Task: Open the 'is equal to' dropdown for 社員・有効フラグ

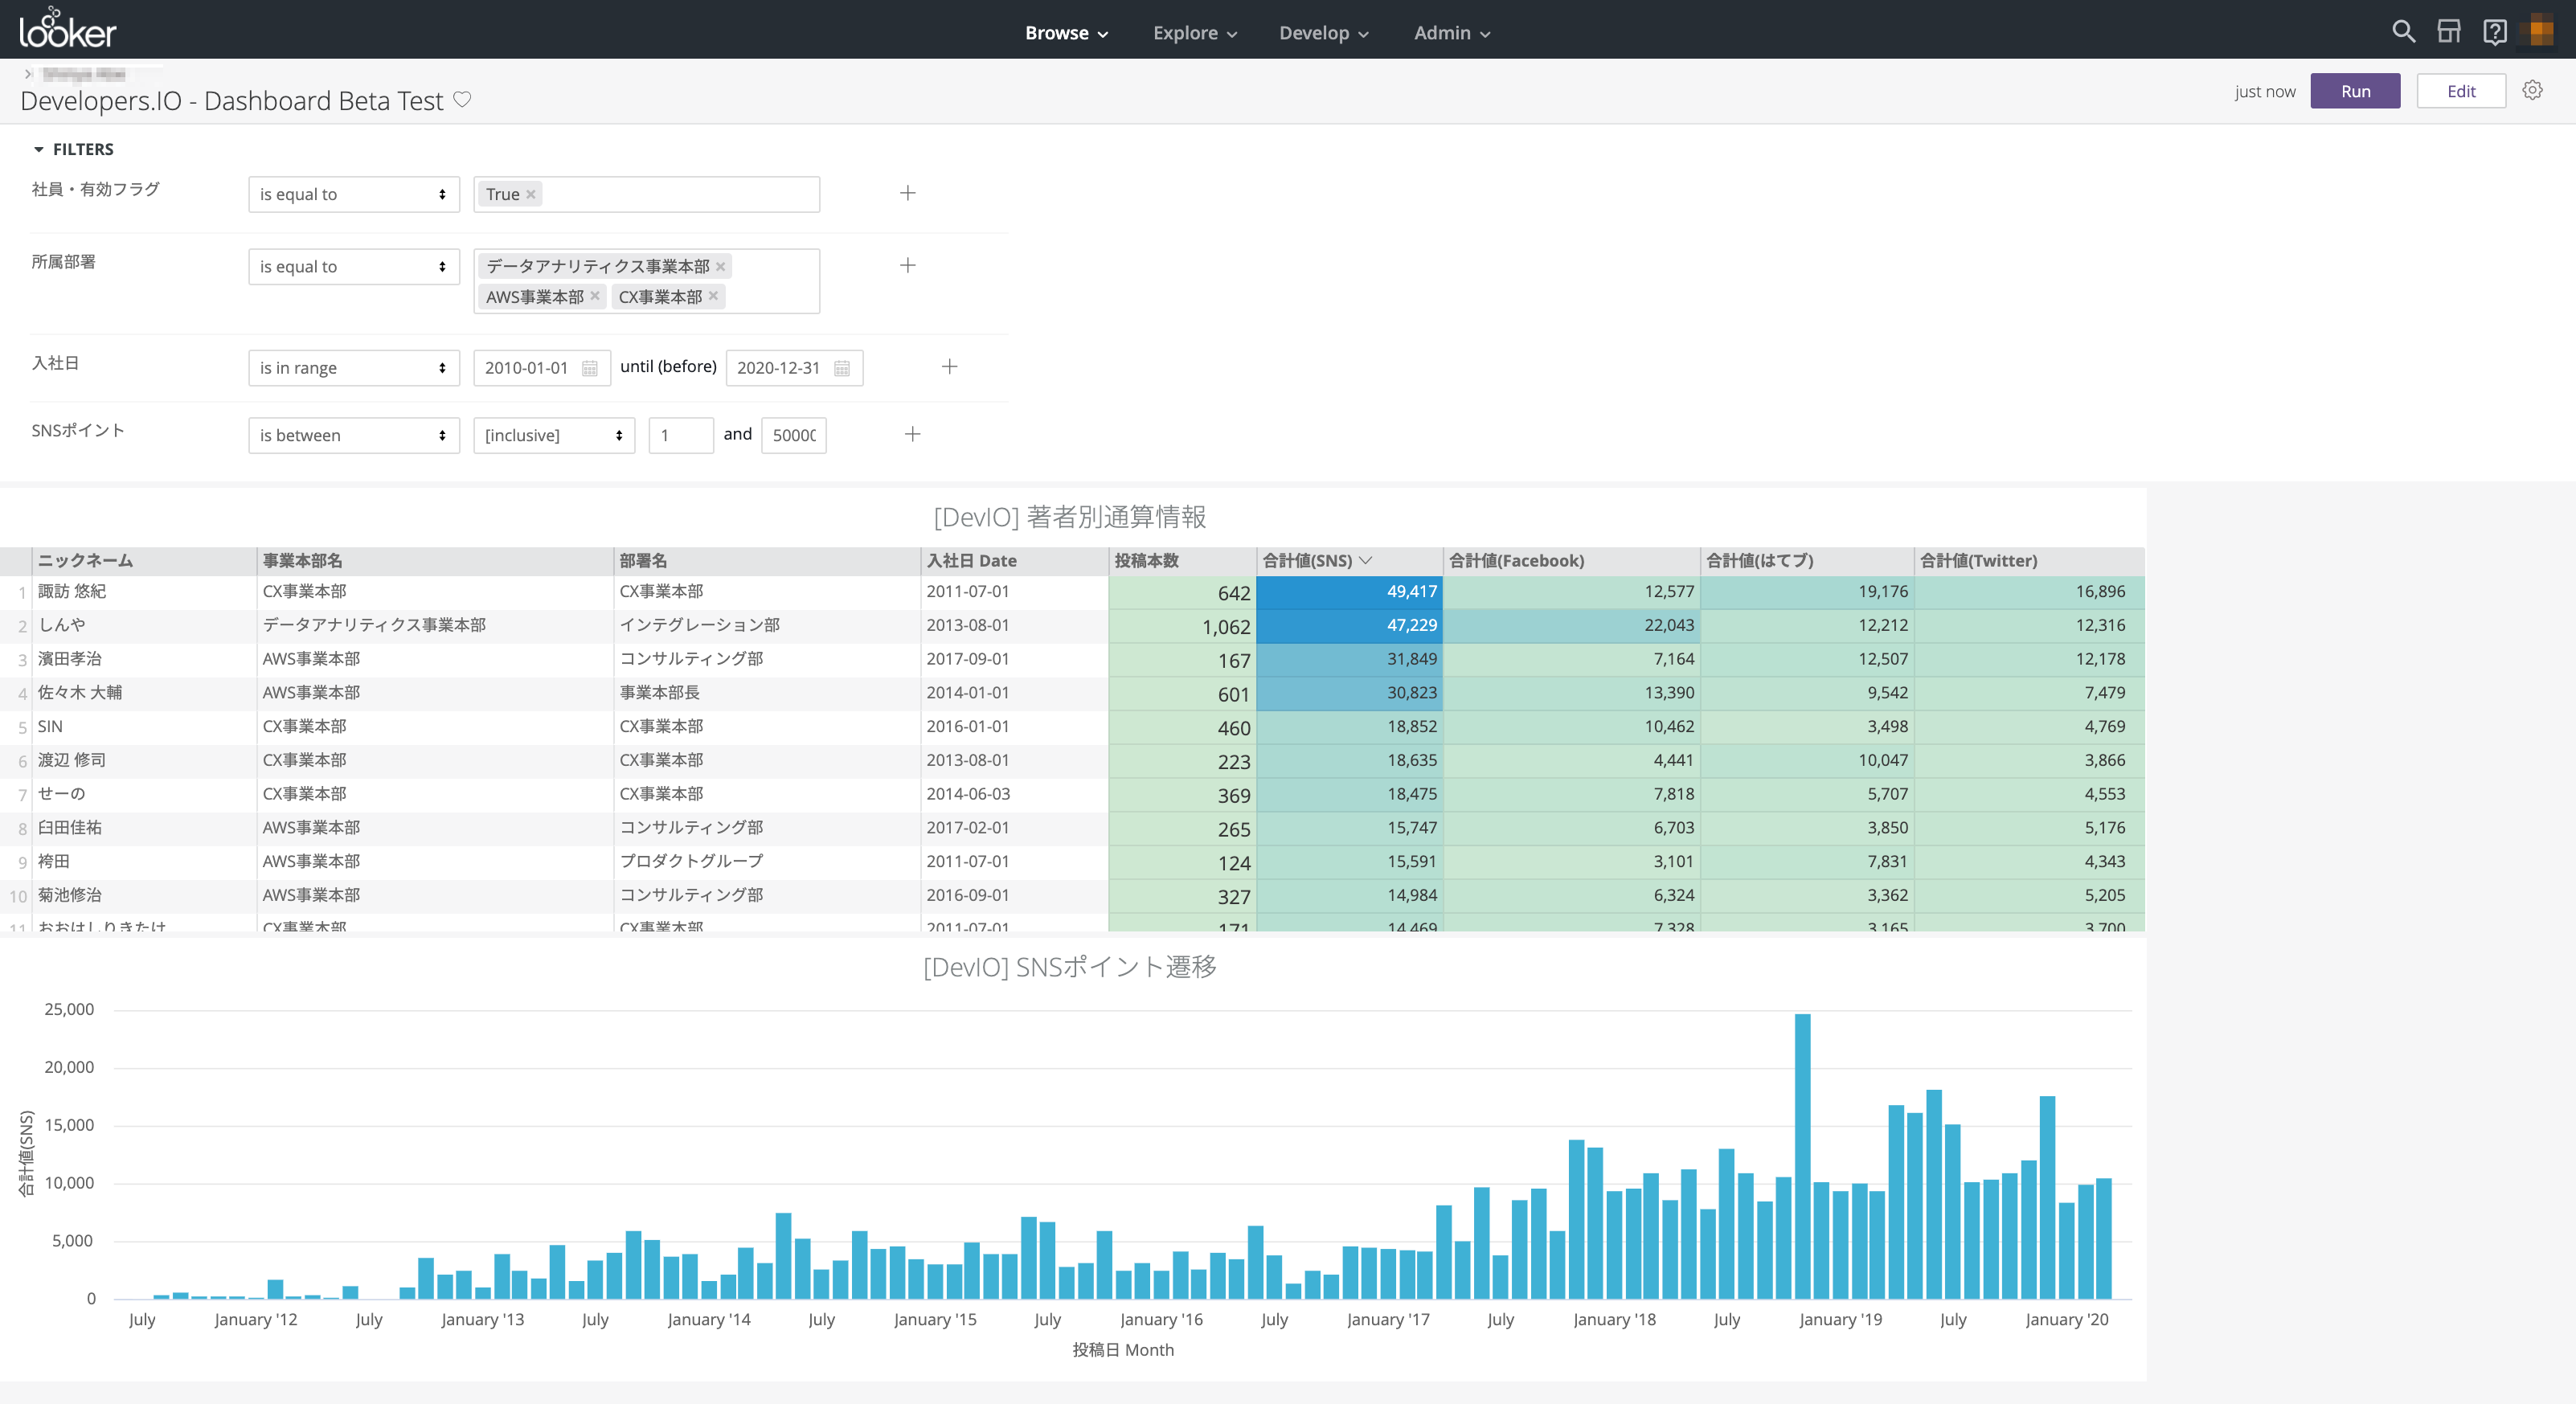Action: tap(353, 194)
